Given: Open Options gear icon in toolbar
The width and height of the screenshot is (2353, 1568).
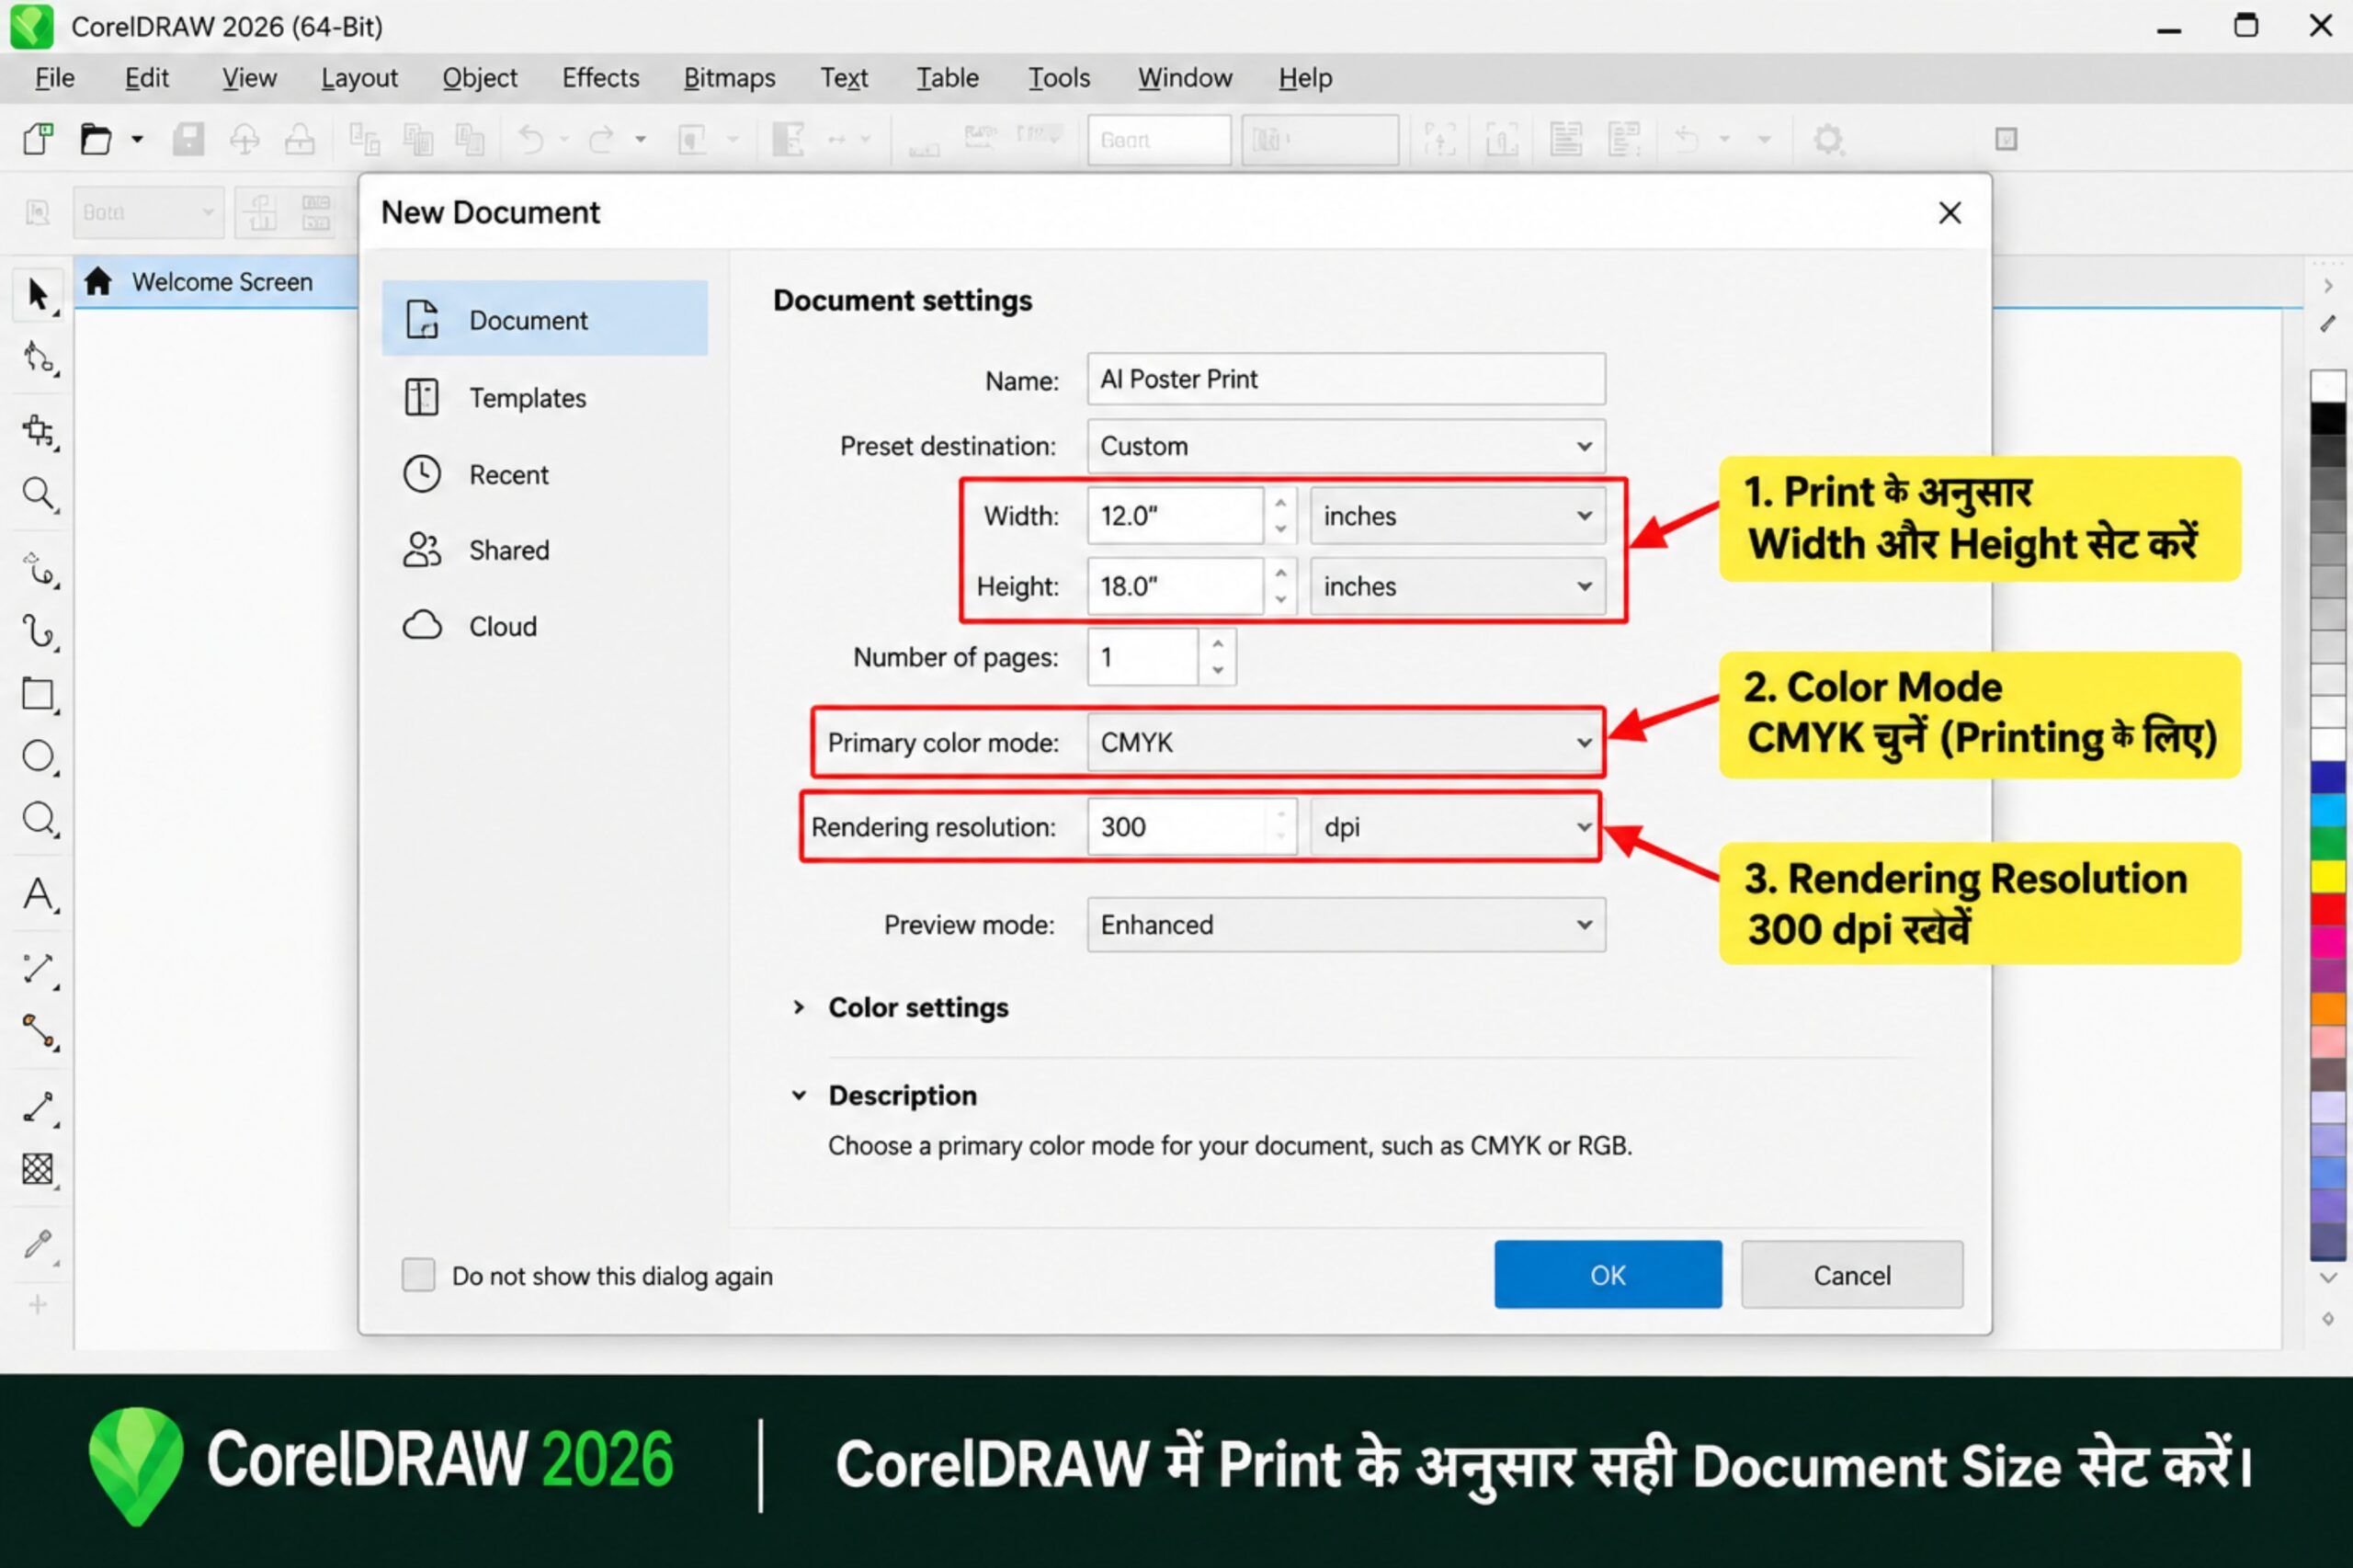Looking at the screenshot, I should (x=1828, y=139).
